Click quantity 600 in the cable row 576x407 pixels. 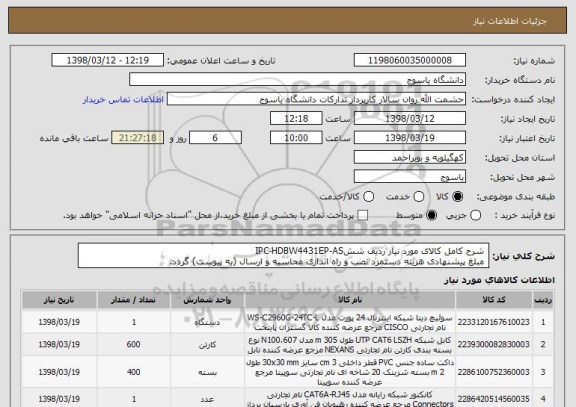tap(133, 345)
